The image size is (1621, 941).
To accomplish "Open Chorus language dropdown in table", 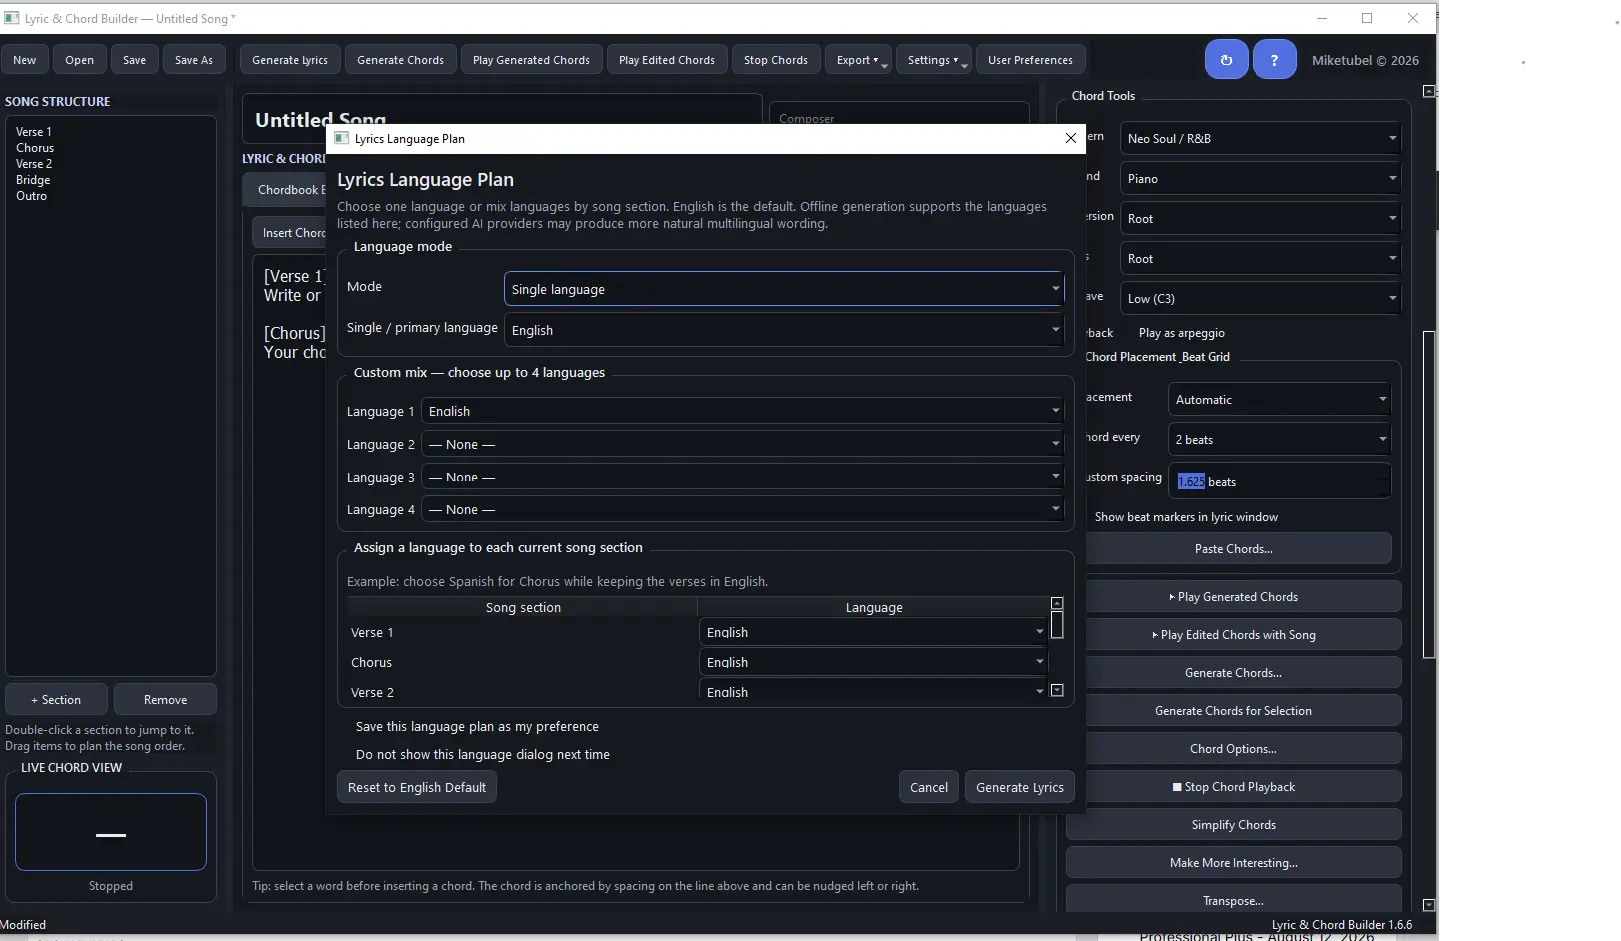I will pyautogui.click(x=873, y=662).
